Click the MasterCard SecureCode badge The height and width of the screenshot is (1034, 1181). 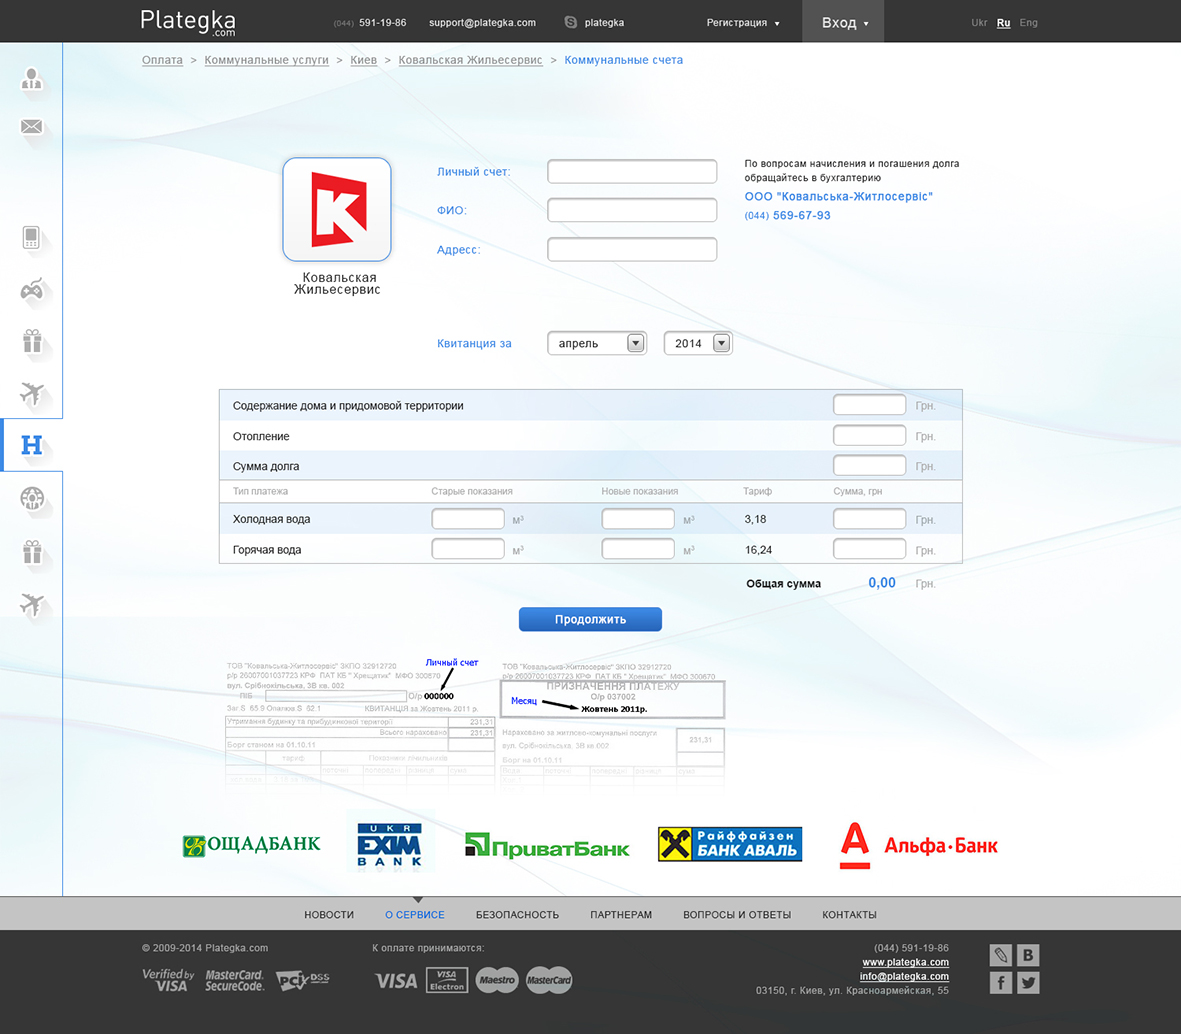pos(235,980)
